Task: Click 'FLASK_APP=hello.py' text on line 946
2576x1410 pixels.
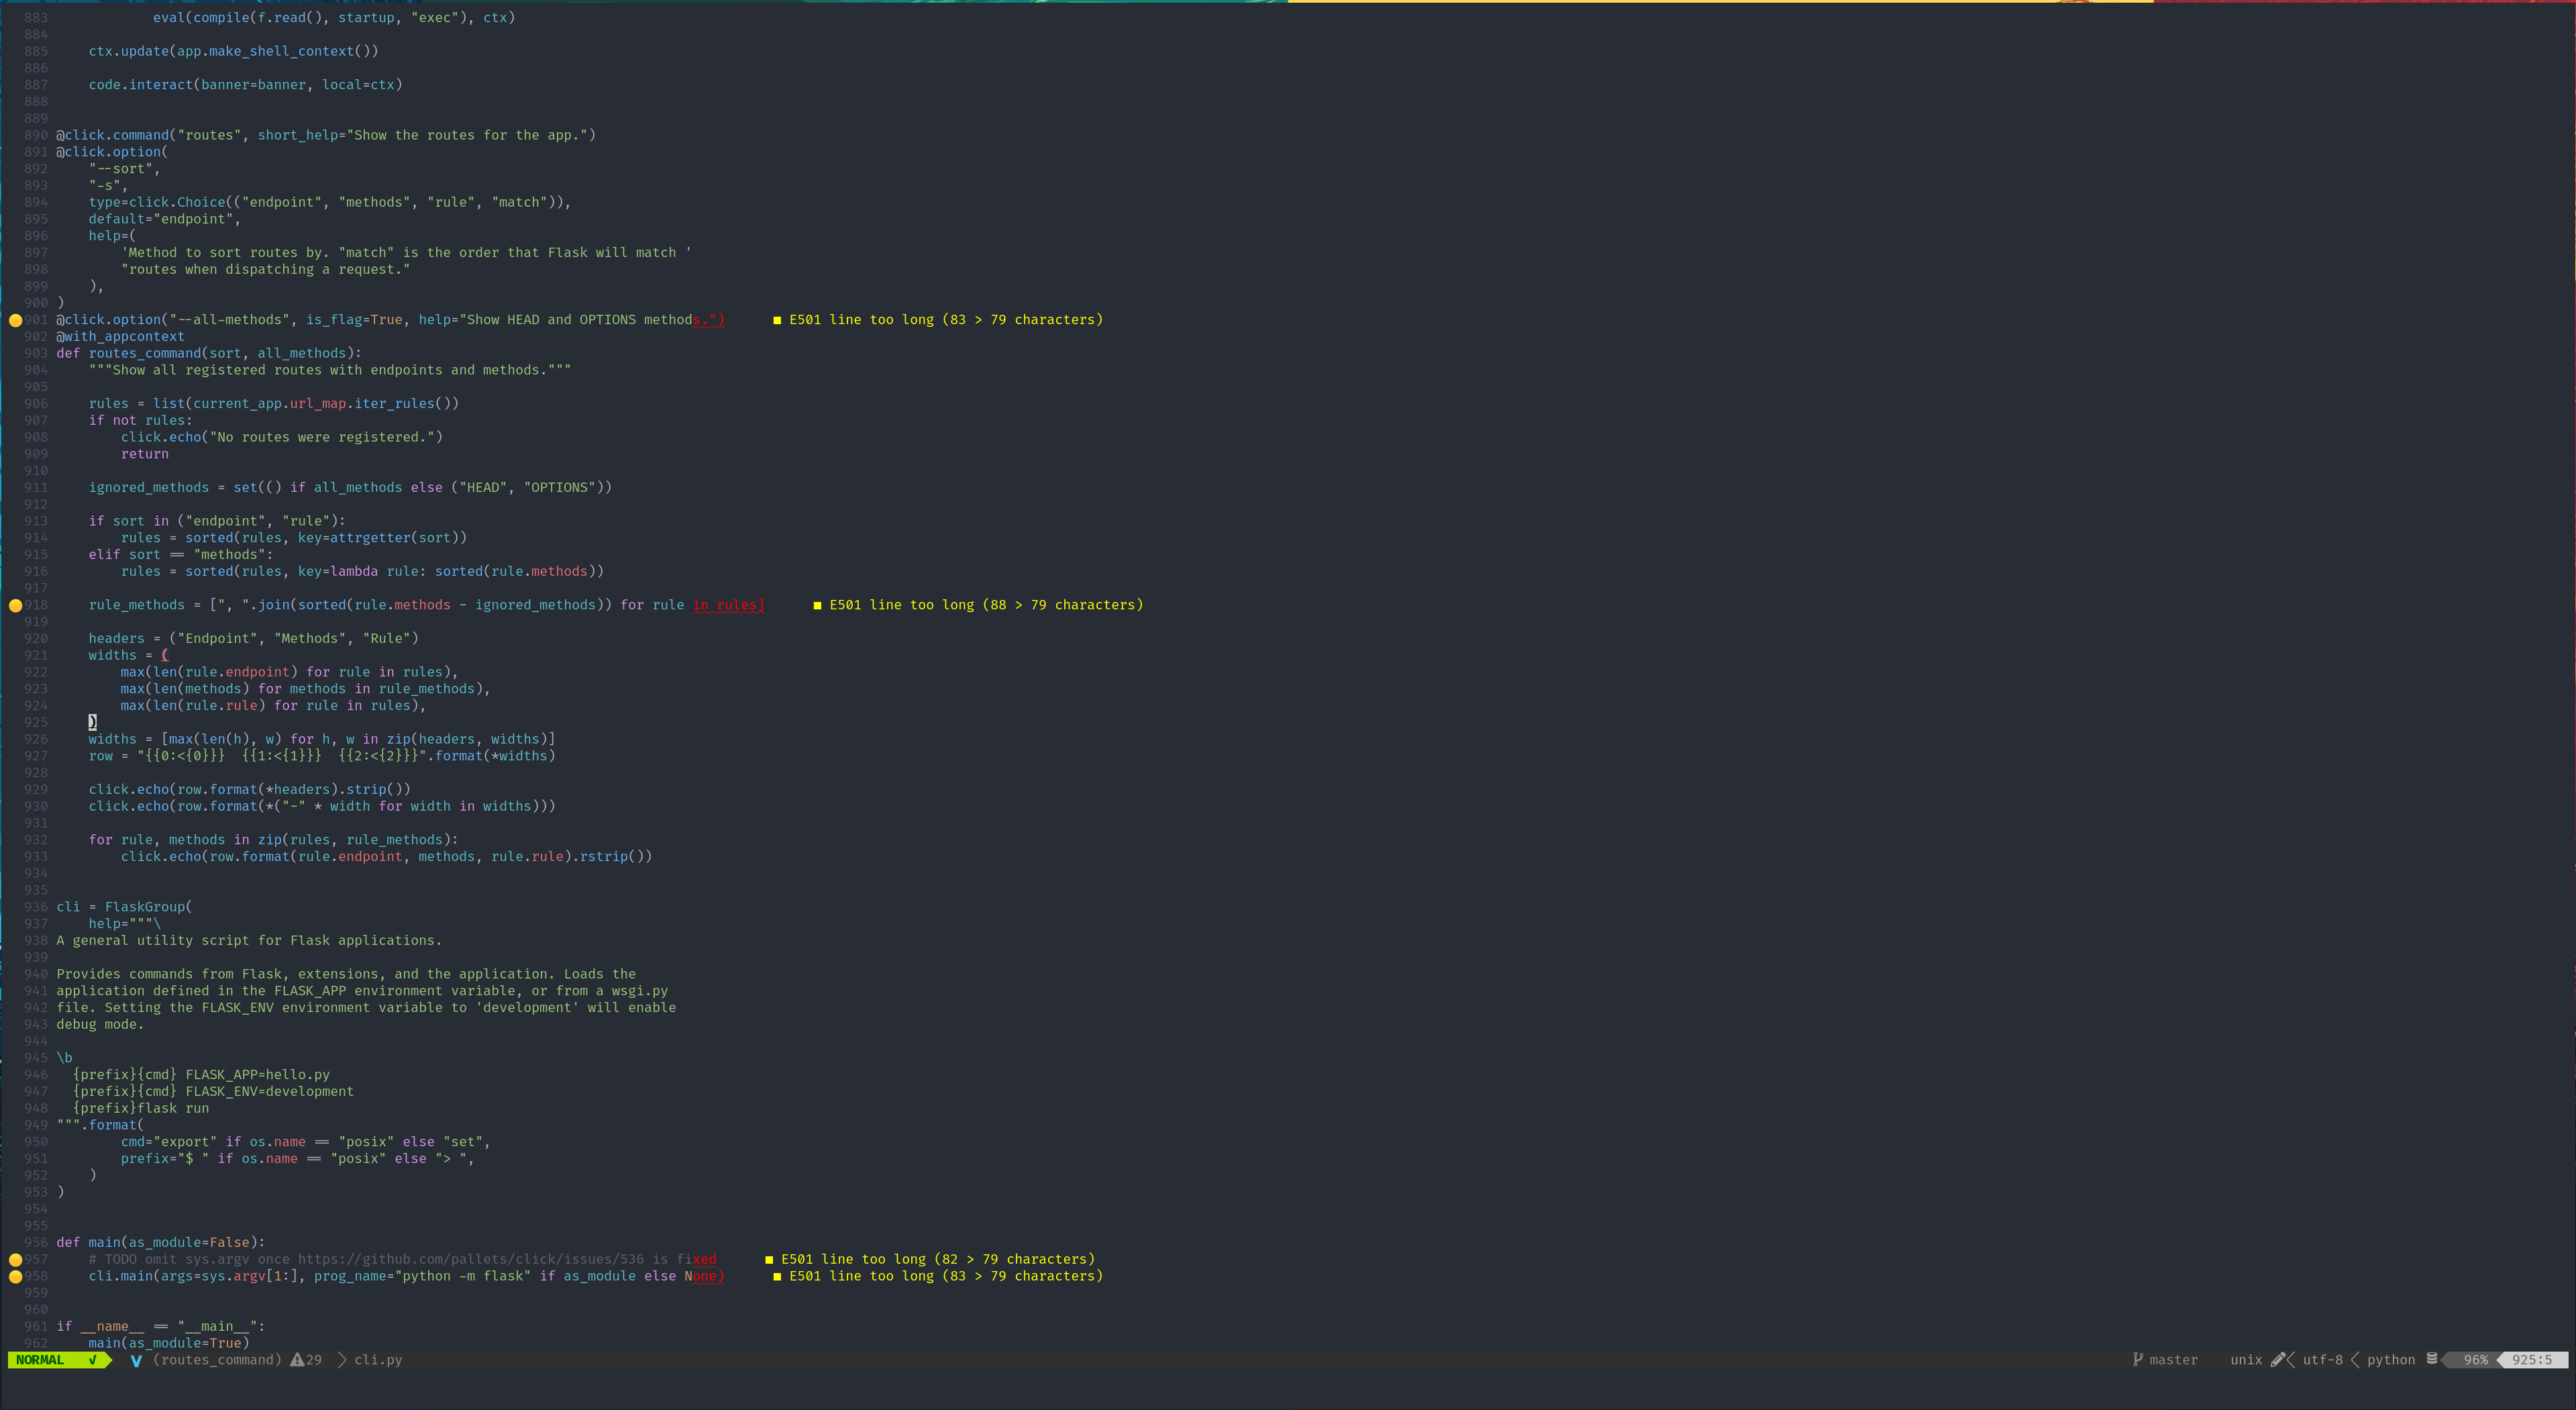Action: pos(258,1075)
